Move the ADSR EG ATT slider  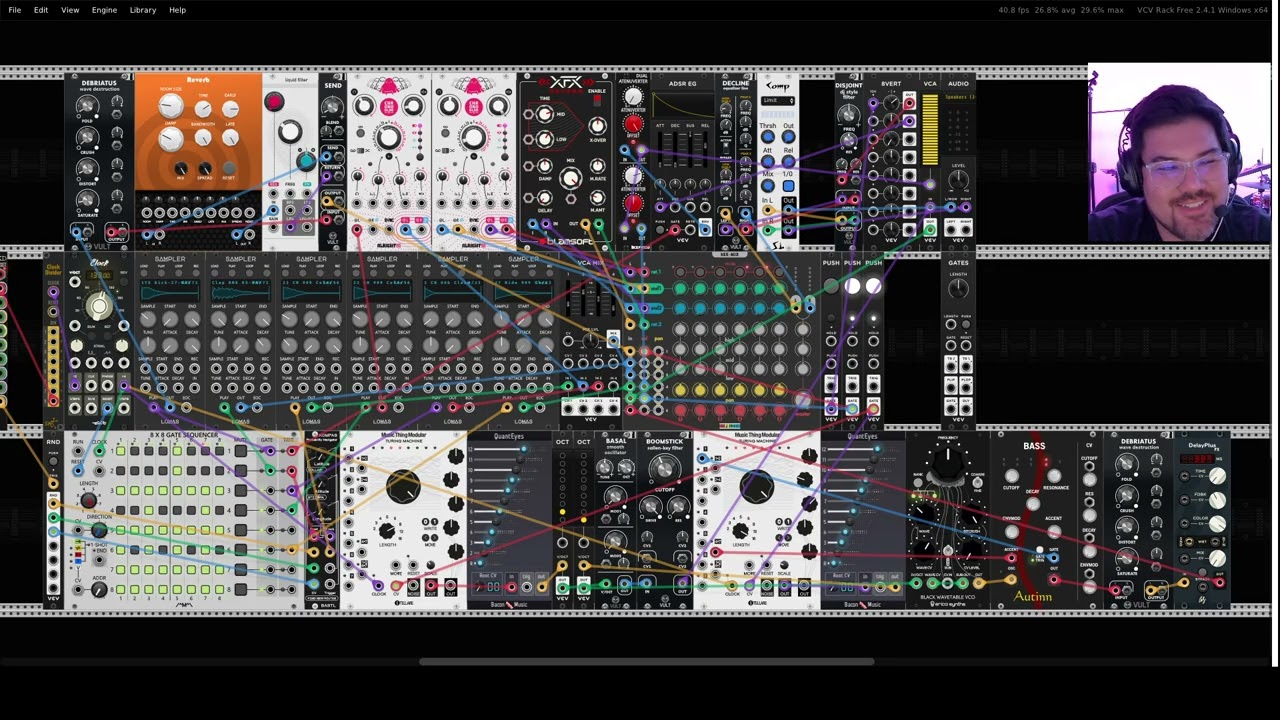(661, 147)
